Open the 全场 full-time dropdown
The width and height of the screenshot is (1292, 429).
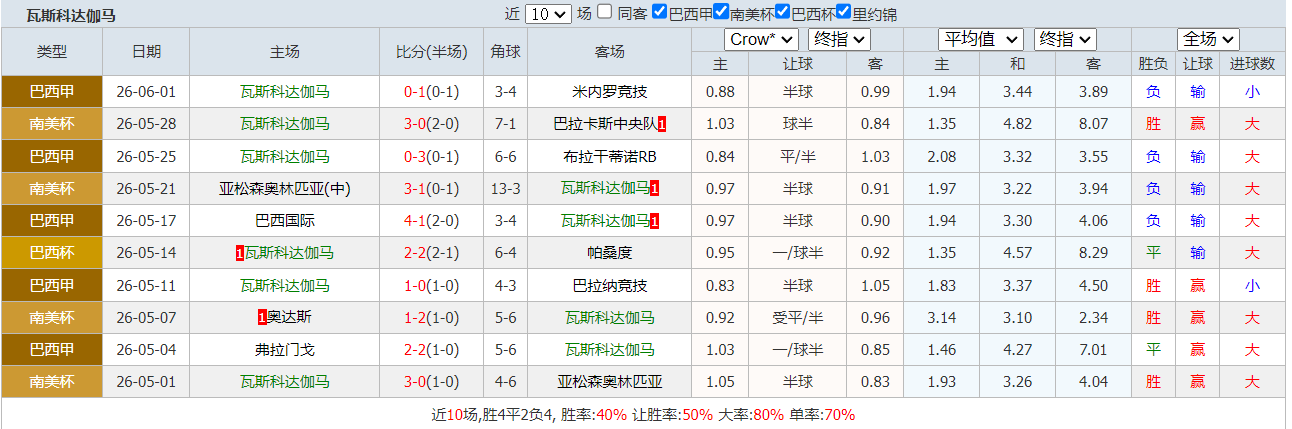point(1208,39)
